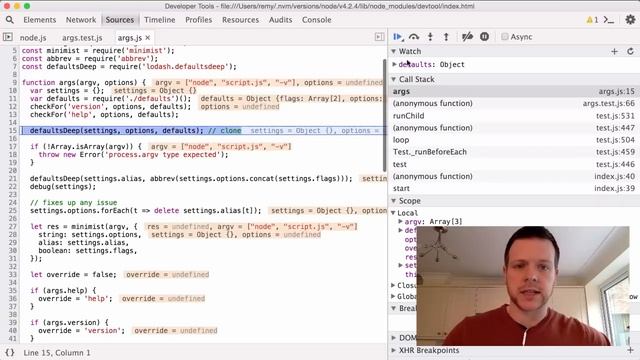Resume script execution
Viewport: 640px width, 360px height.
pyautogui.click(x=398, y=37)
